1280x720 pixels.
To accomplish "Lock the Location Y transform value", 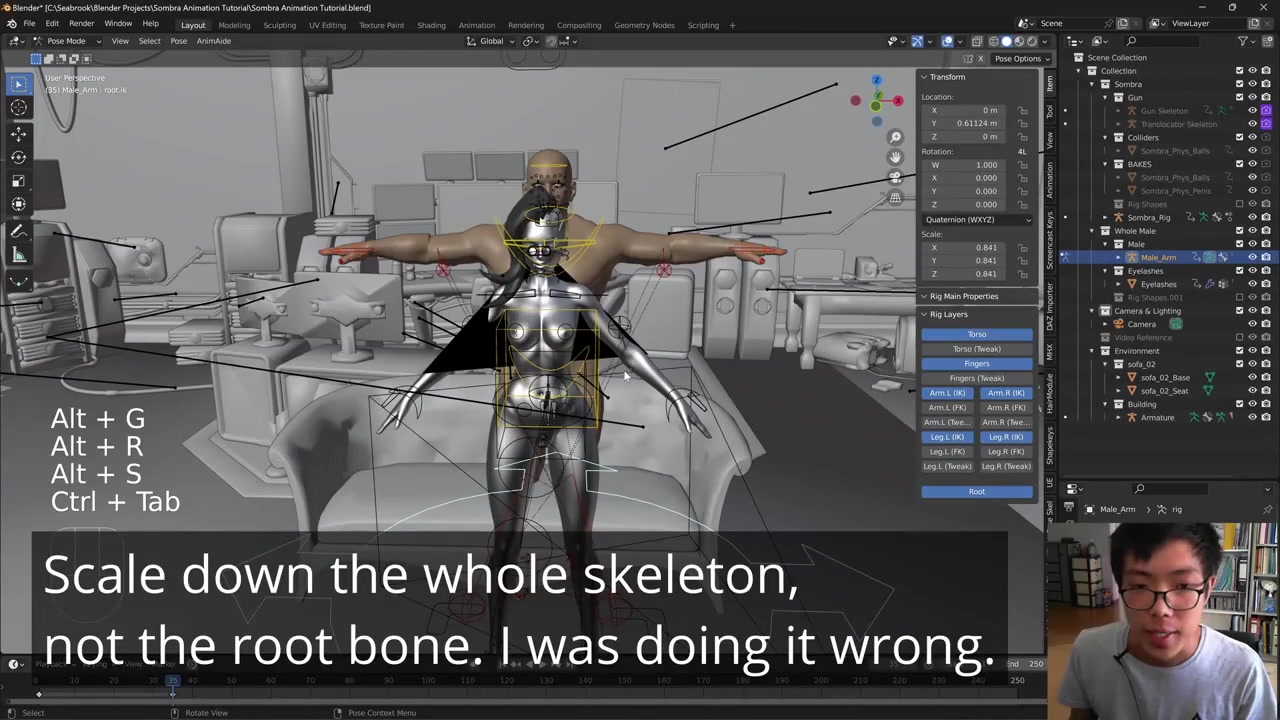I will (x=1022, y=123).
